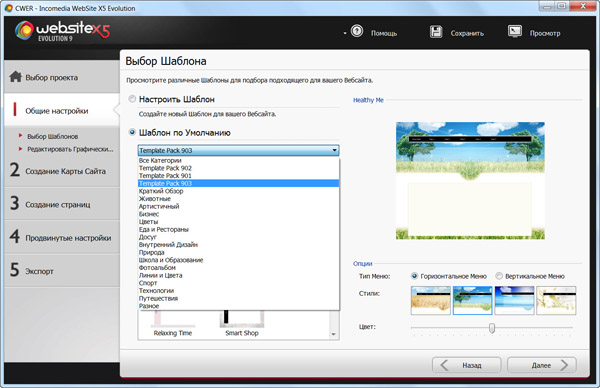Pick Фотоальбом in the category list
The width and height of the screenshot is (600, 388).
click(x=238, y=267)
